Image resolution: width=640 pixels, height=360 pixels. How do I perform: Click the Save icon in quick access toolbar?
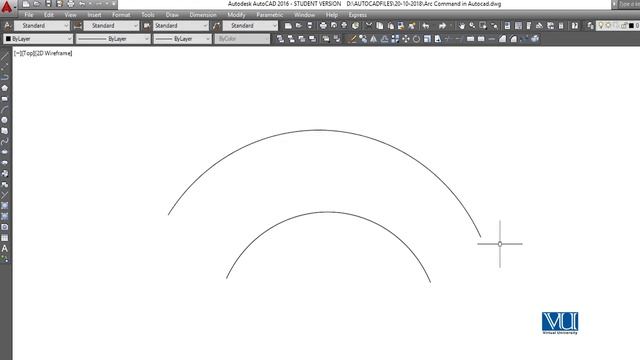point(48,4)
